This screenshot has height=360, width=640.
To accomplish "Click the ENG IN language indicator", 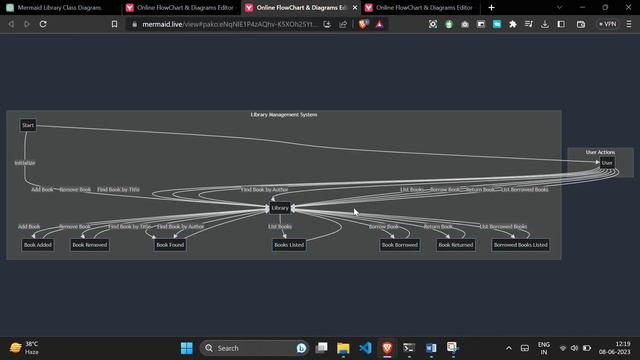I will click(x=544, y=348).
